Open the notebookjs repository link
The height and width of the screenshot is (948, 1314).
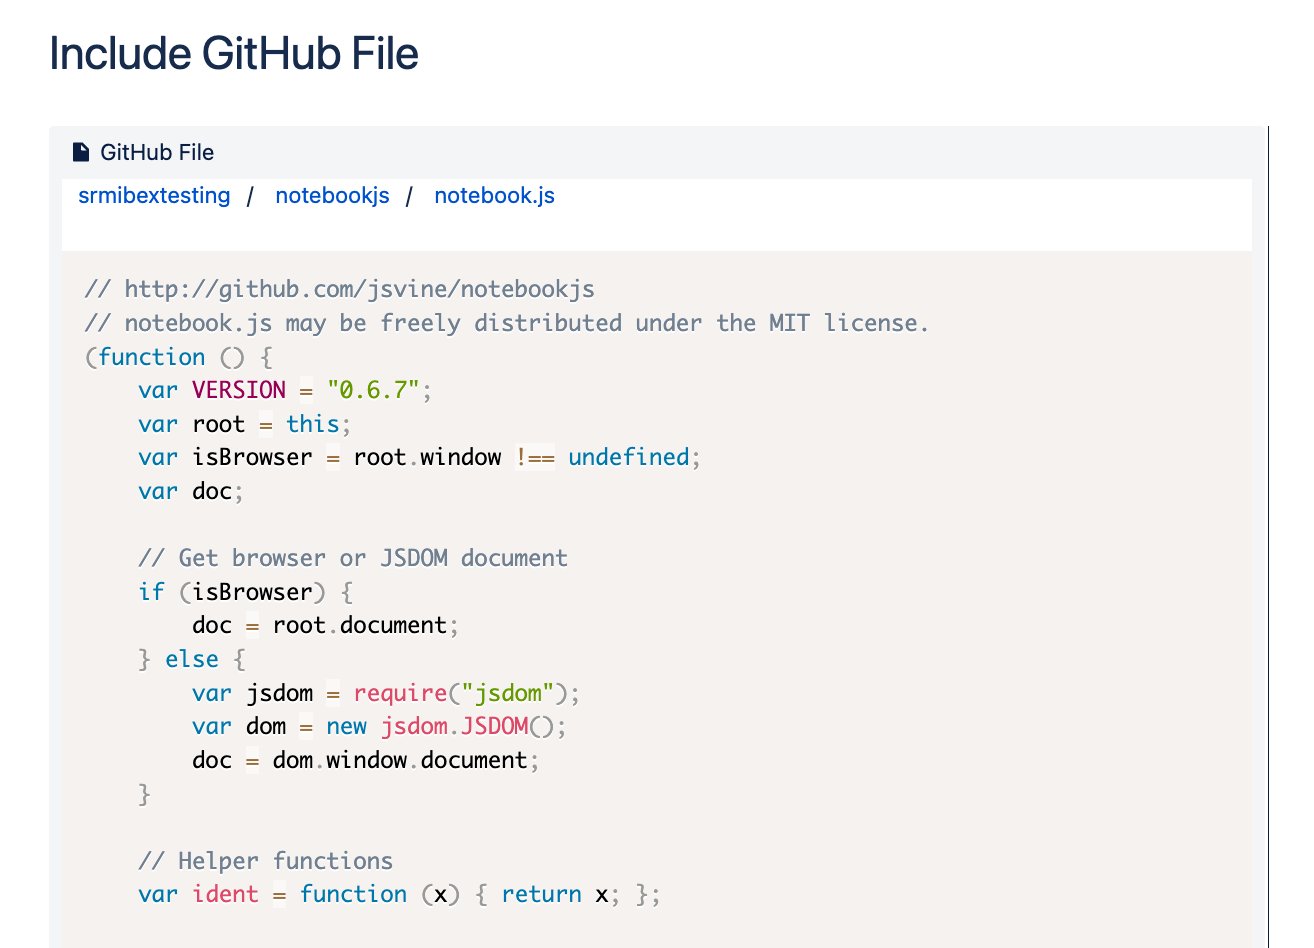point(332,196)
